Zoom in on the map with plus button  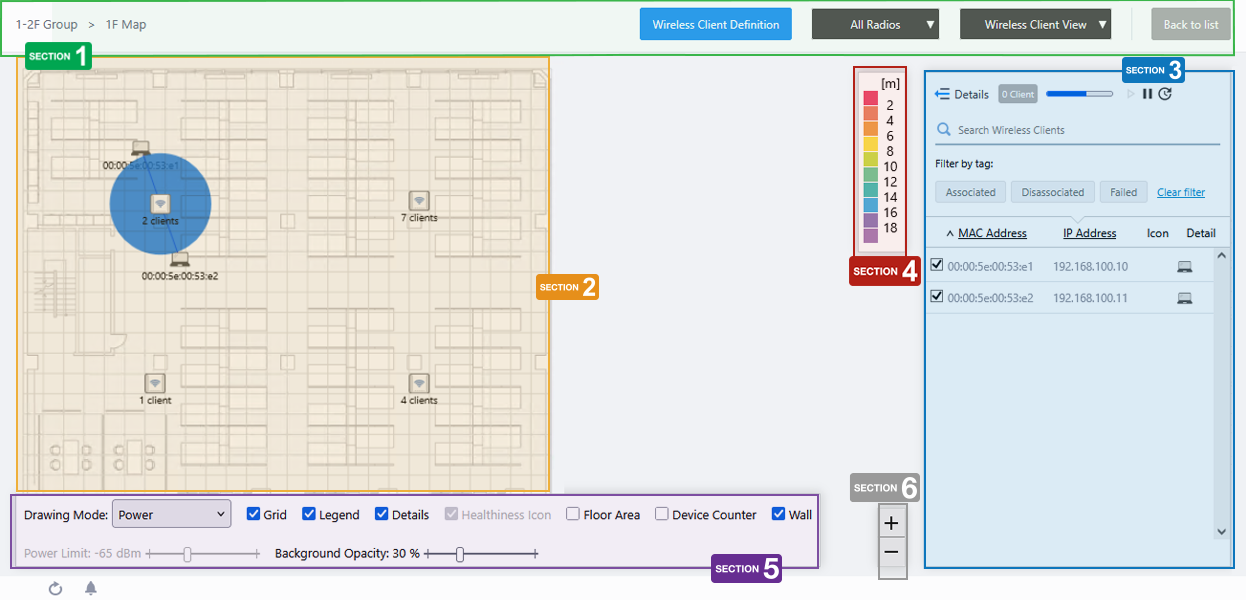(x=892, y=523)
